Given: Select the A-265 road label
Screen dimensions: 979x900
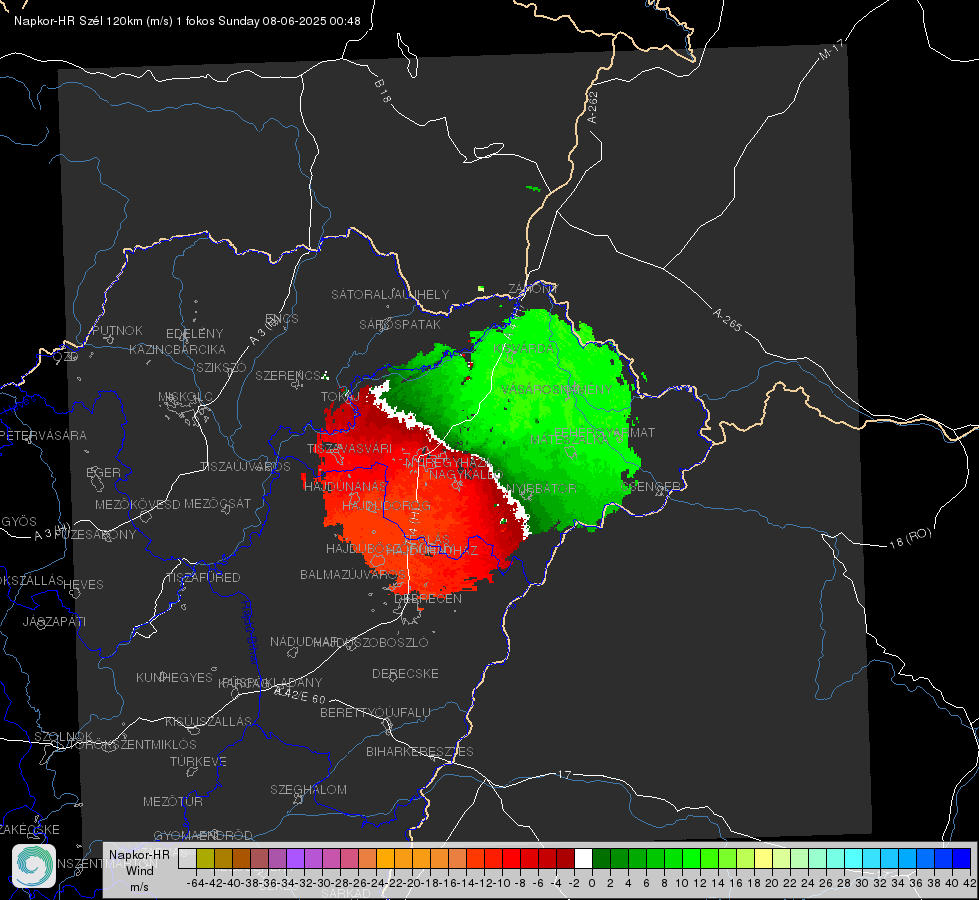Looking at the screenshot, I should coord(727,319).
